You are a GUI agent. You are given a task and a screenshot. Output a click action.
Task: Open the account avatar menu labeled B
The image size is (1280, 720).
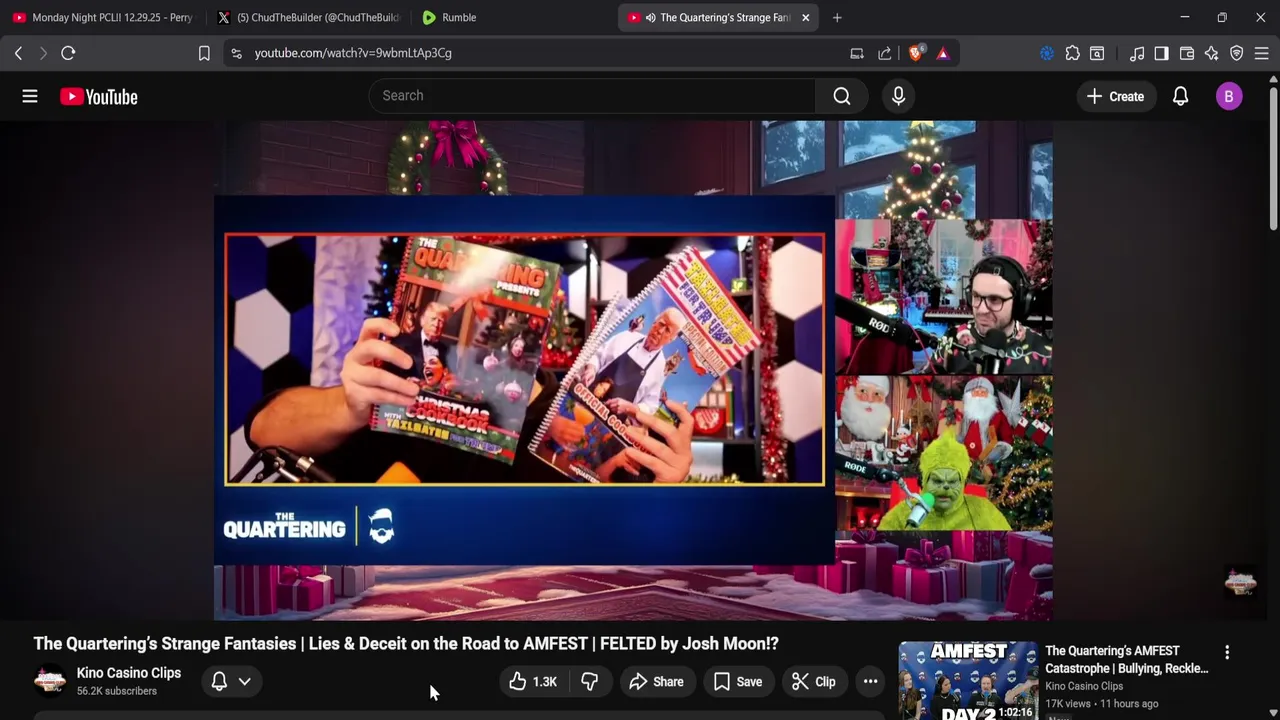(x=1229, y=96)
